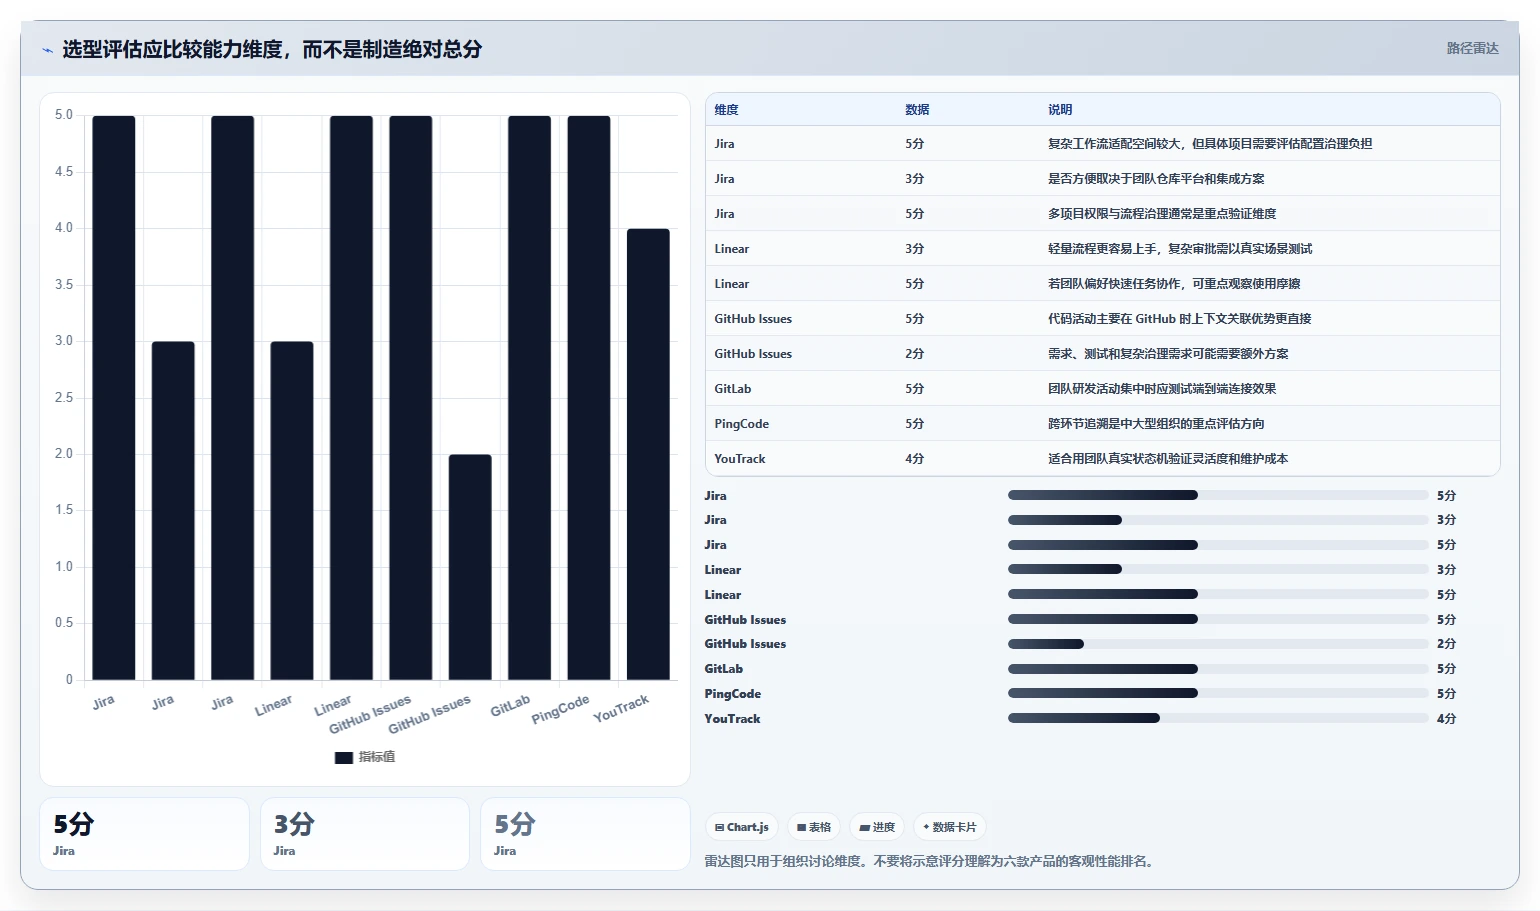Click the cell 是否方便取决于团队仓库平台和集成方案
This screenshot has width=1540, height=911.
coord(1156,179)
